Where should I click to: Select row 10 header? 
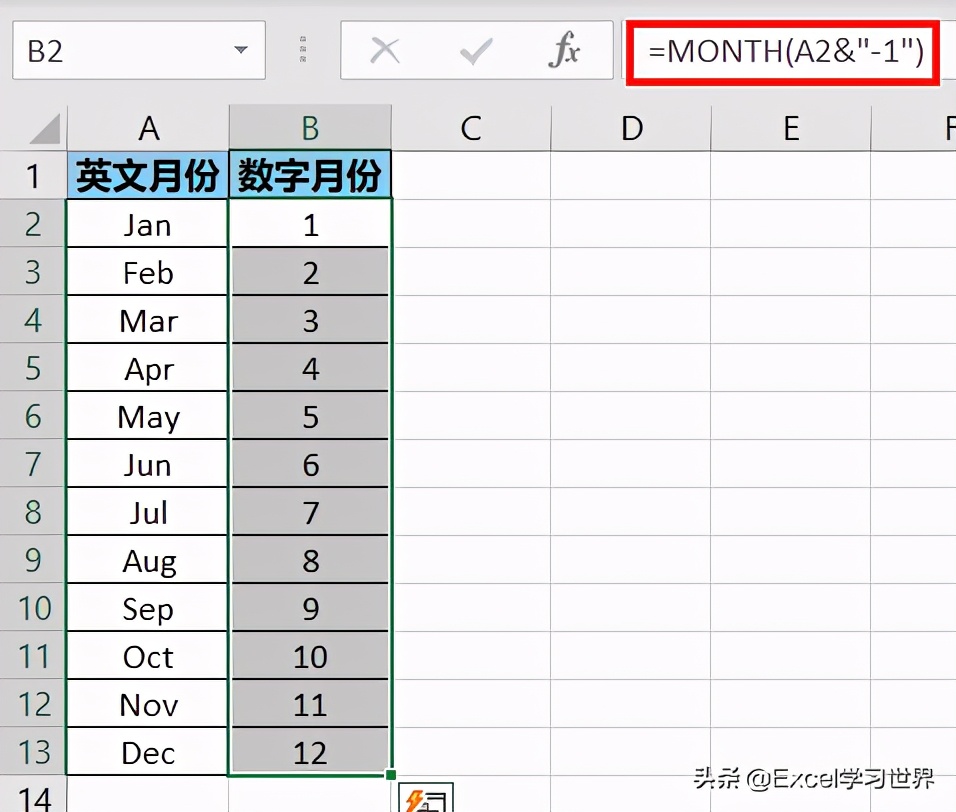coord(33,608)
